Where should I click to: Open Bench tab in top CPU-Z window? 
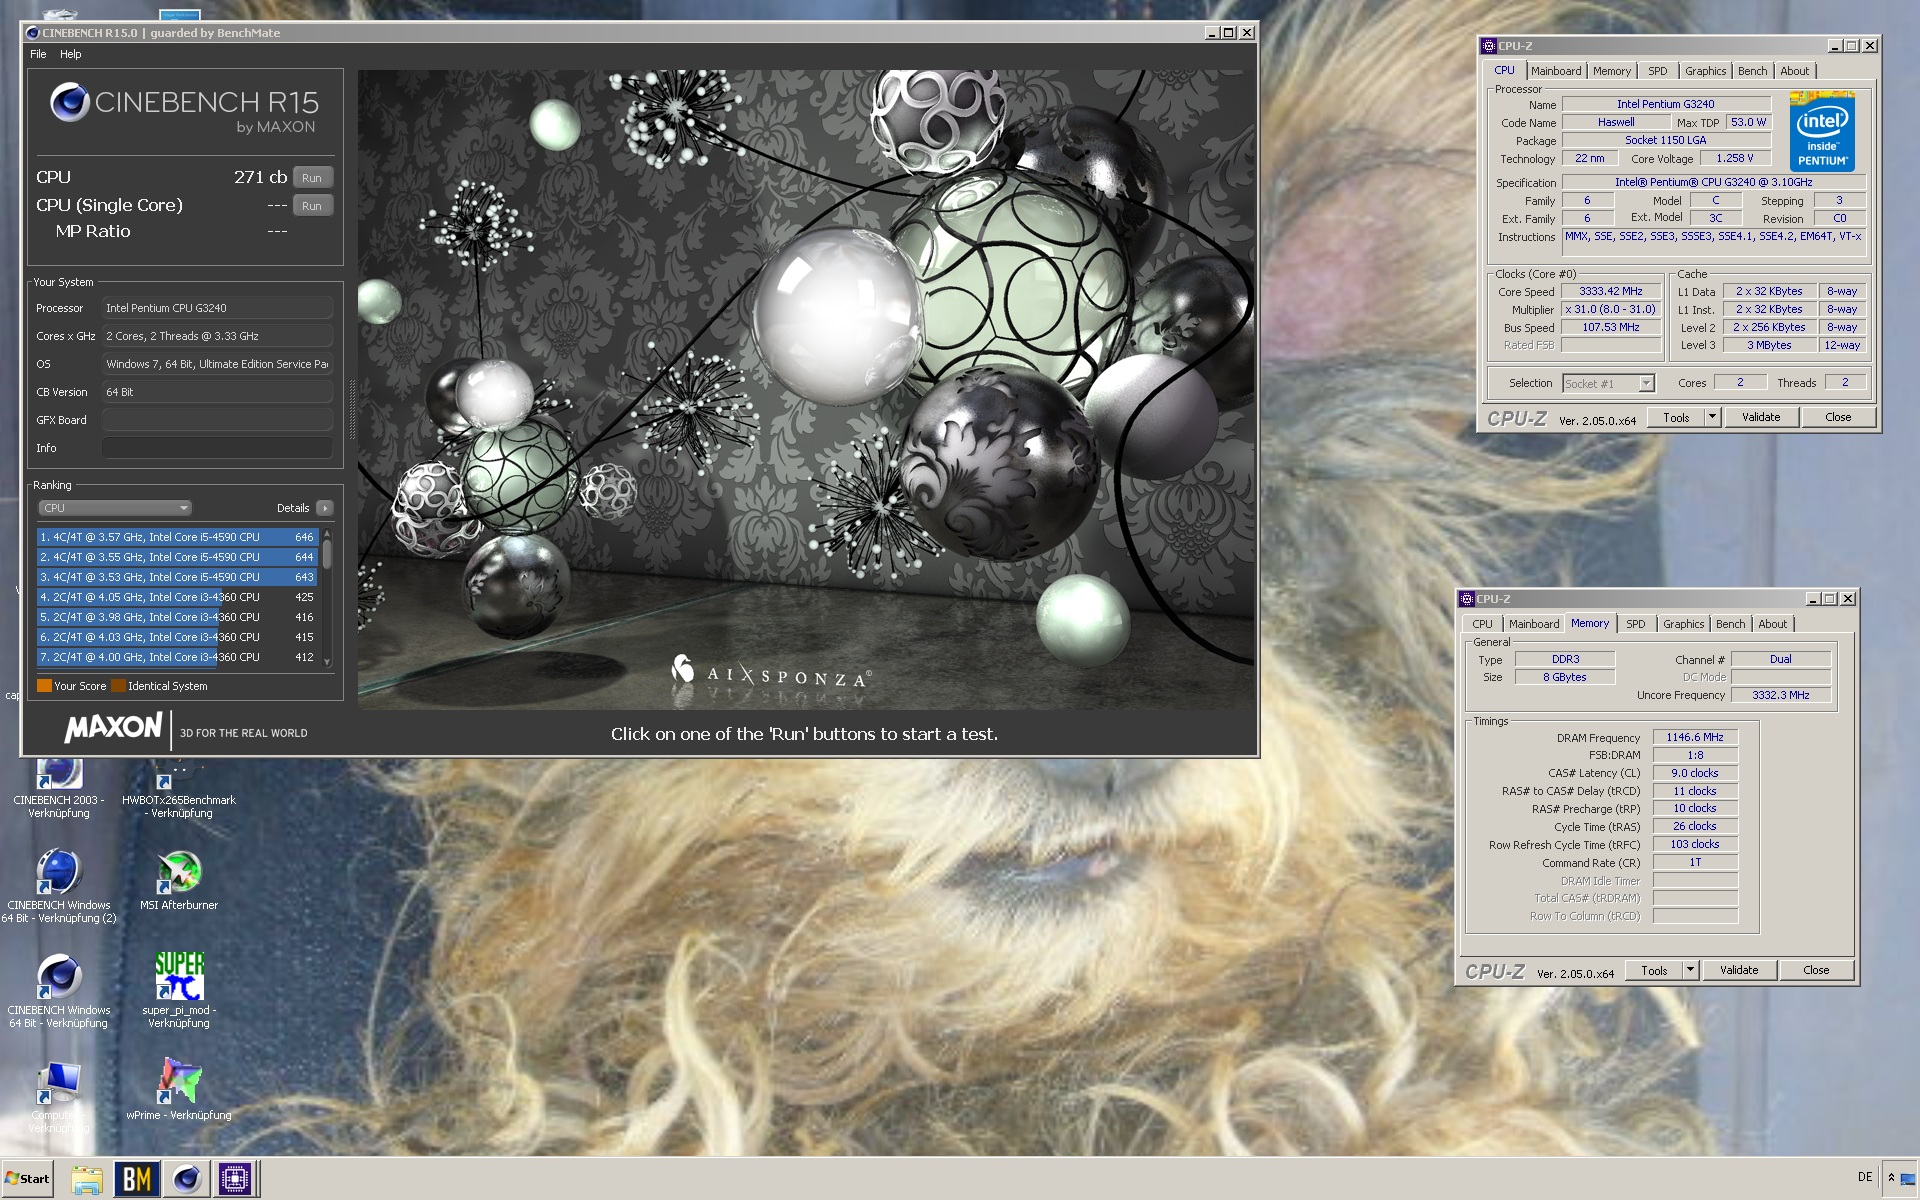click(1752, 71)
